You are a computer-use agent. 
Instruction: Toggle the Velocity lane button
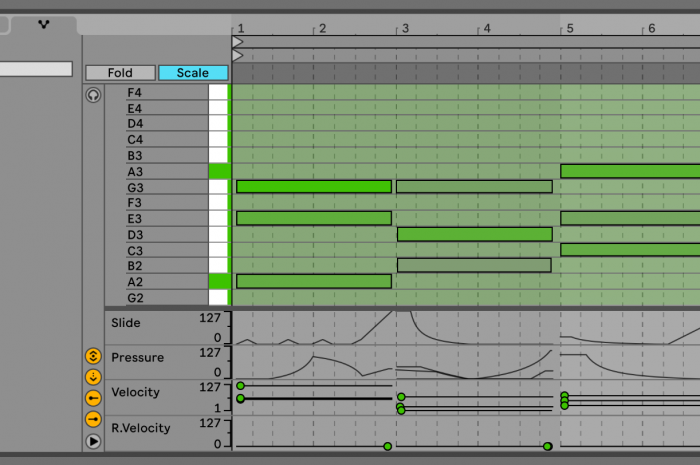point(93,398)
